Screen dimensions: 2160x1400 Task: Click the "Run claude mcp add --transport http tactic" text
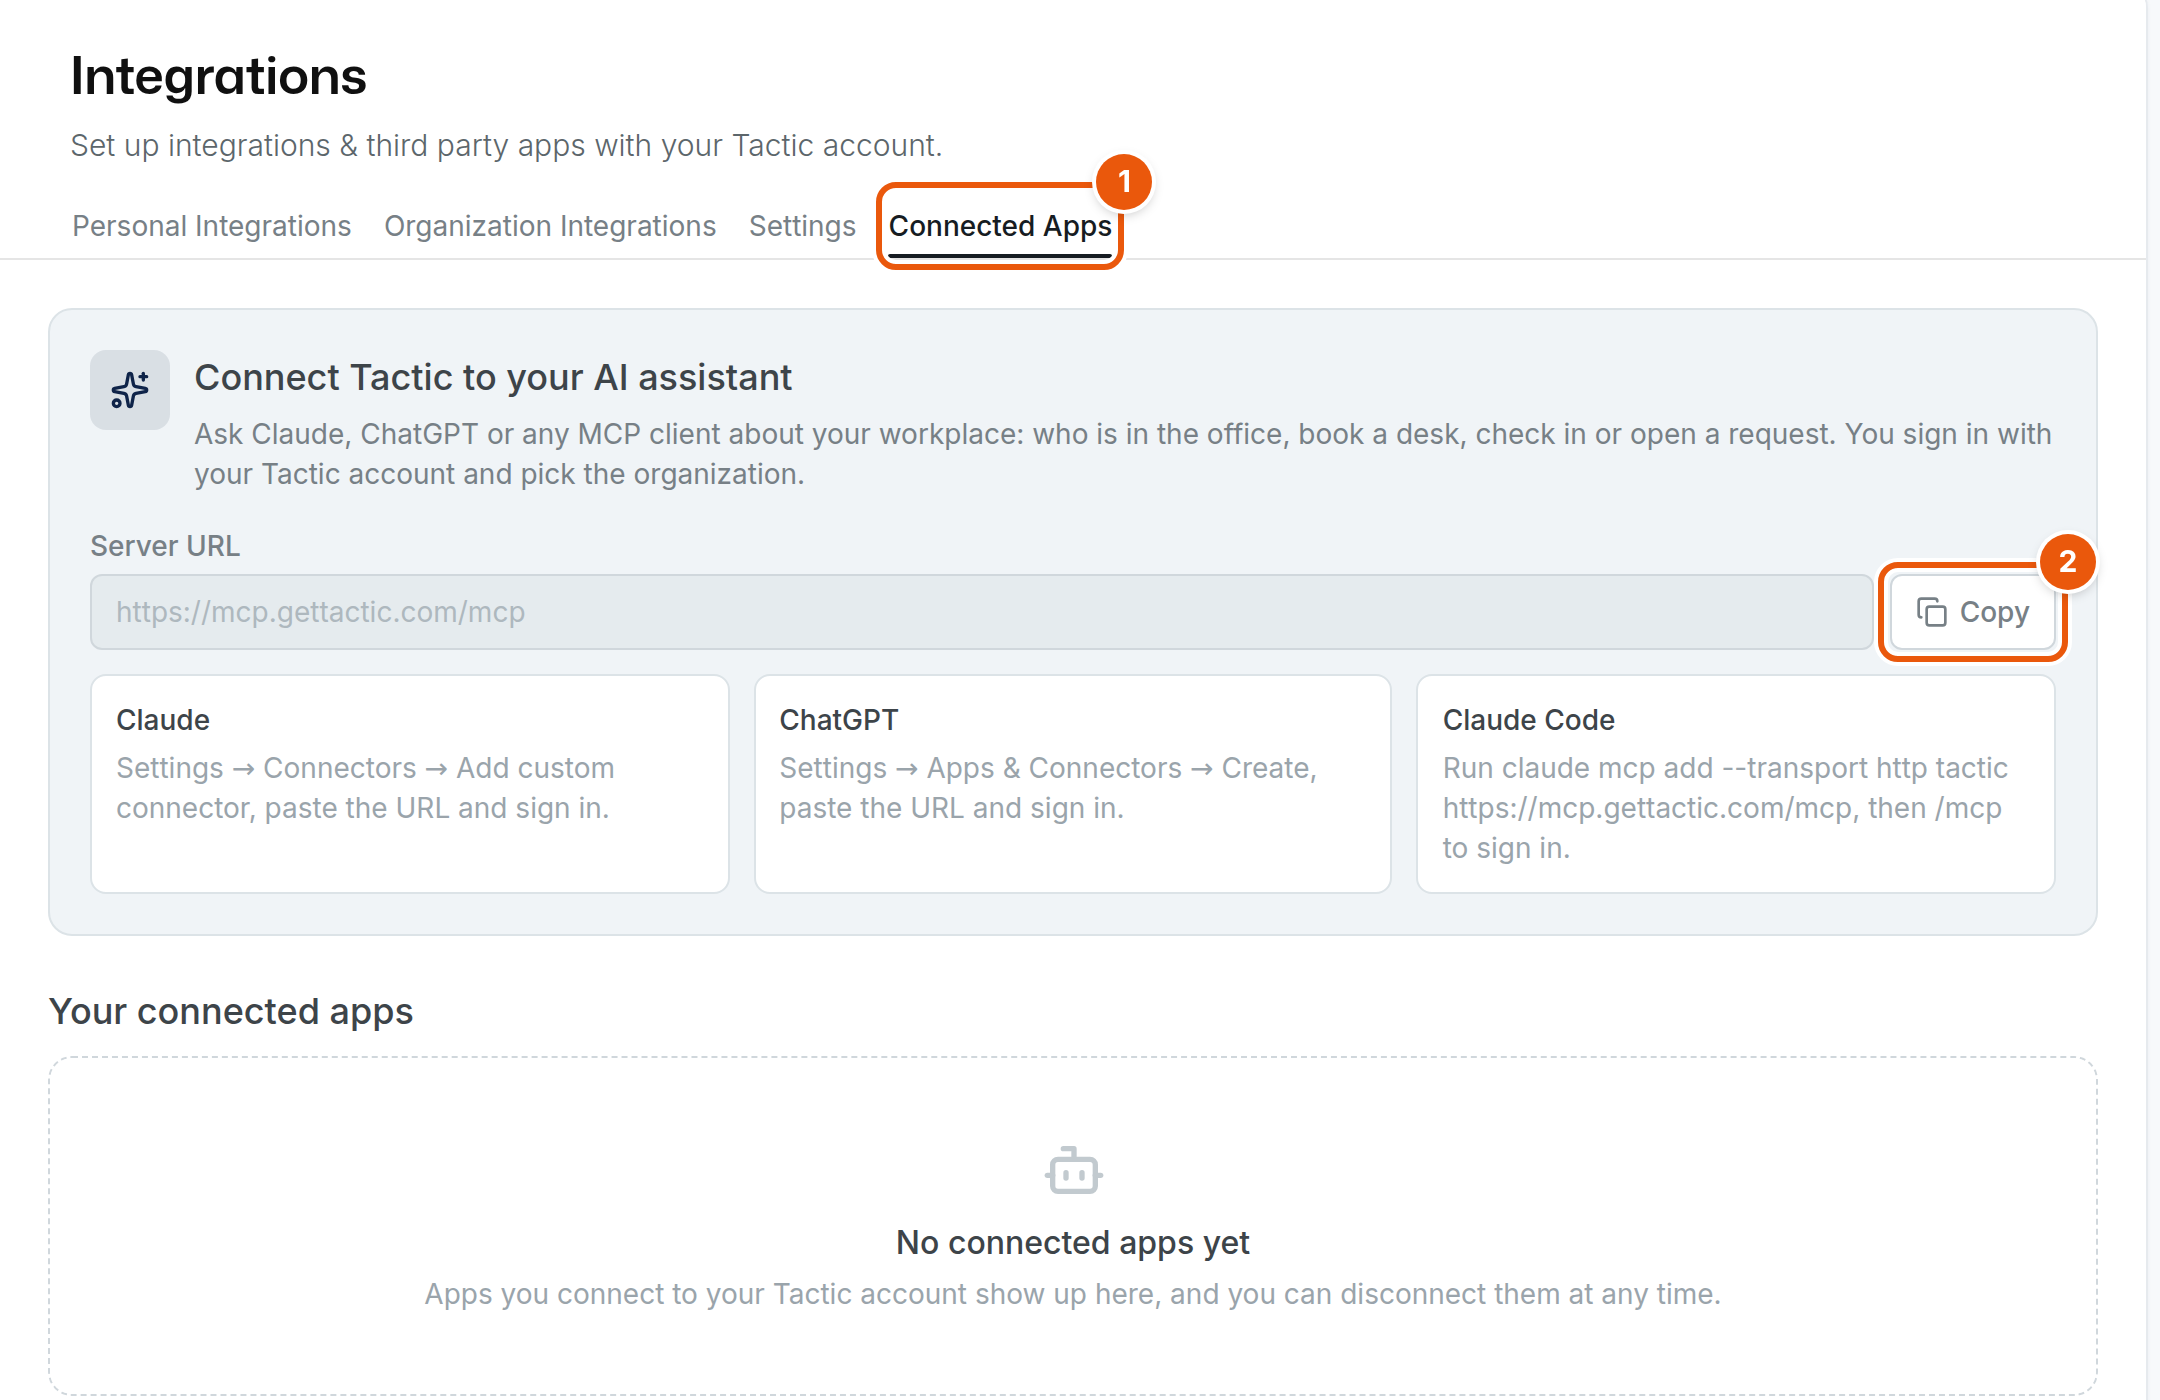point(1725,768)
